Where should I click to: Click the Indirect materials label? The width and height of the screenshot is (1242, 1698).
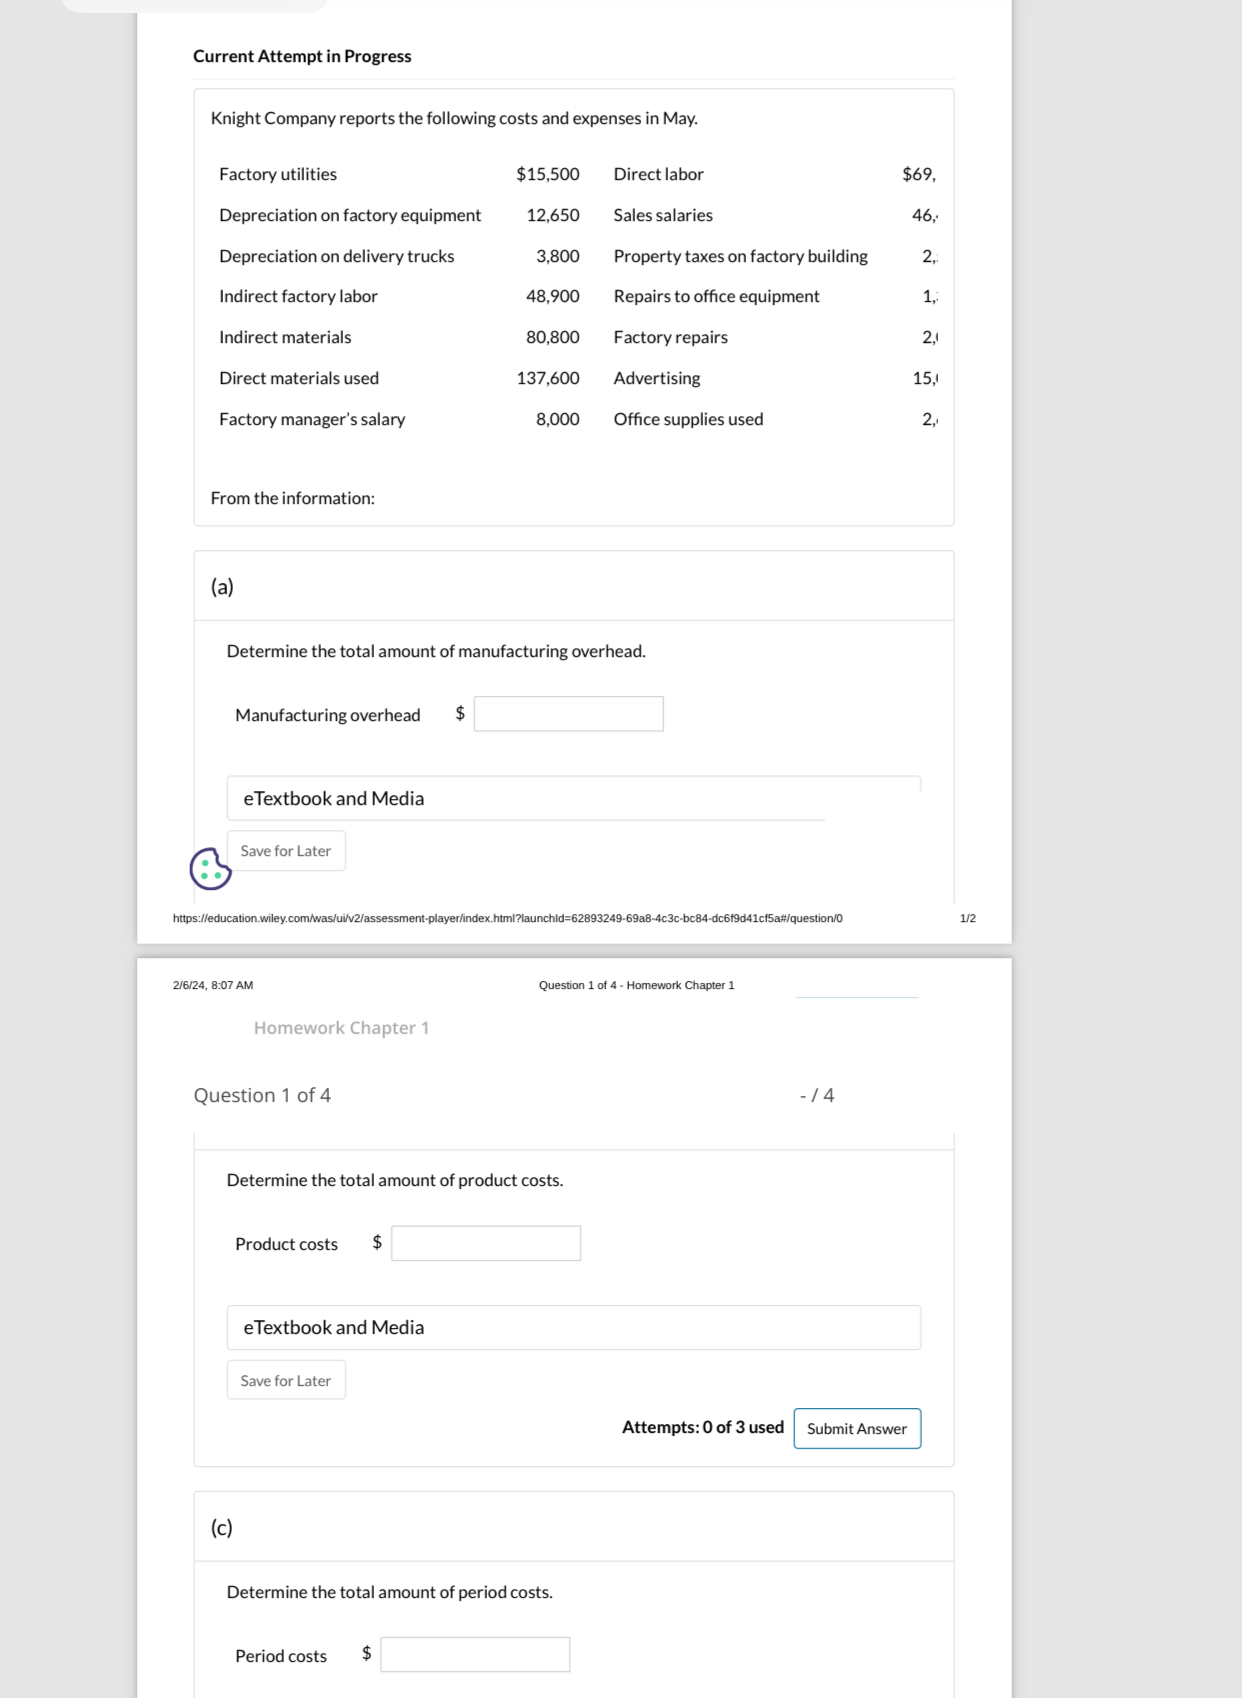[x=285, y=337]
